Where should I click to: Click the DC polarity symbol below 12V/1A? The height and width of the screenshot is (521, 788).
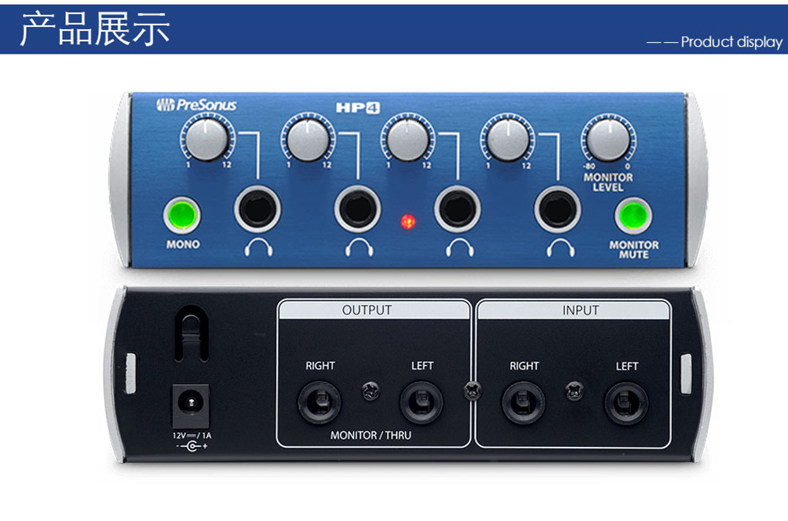(x=191, y=446)
